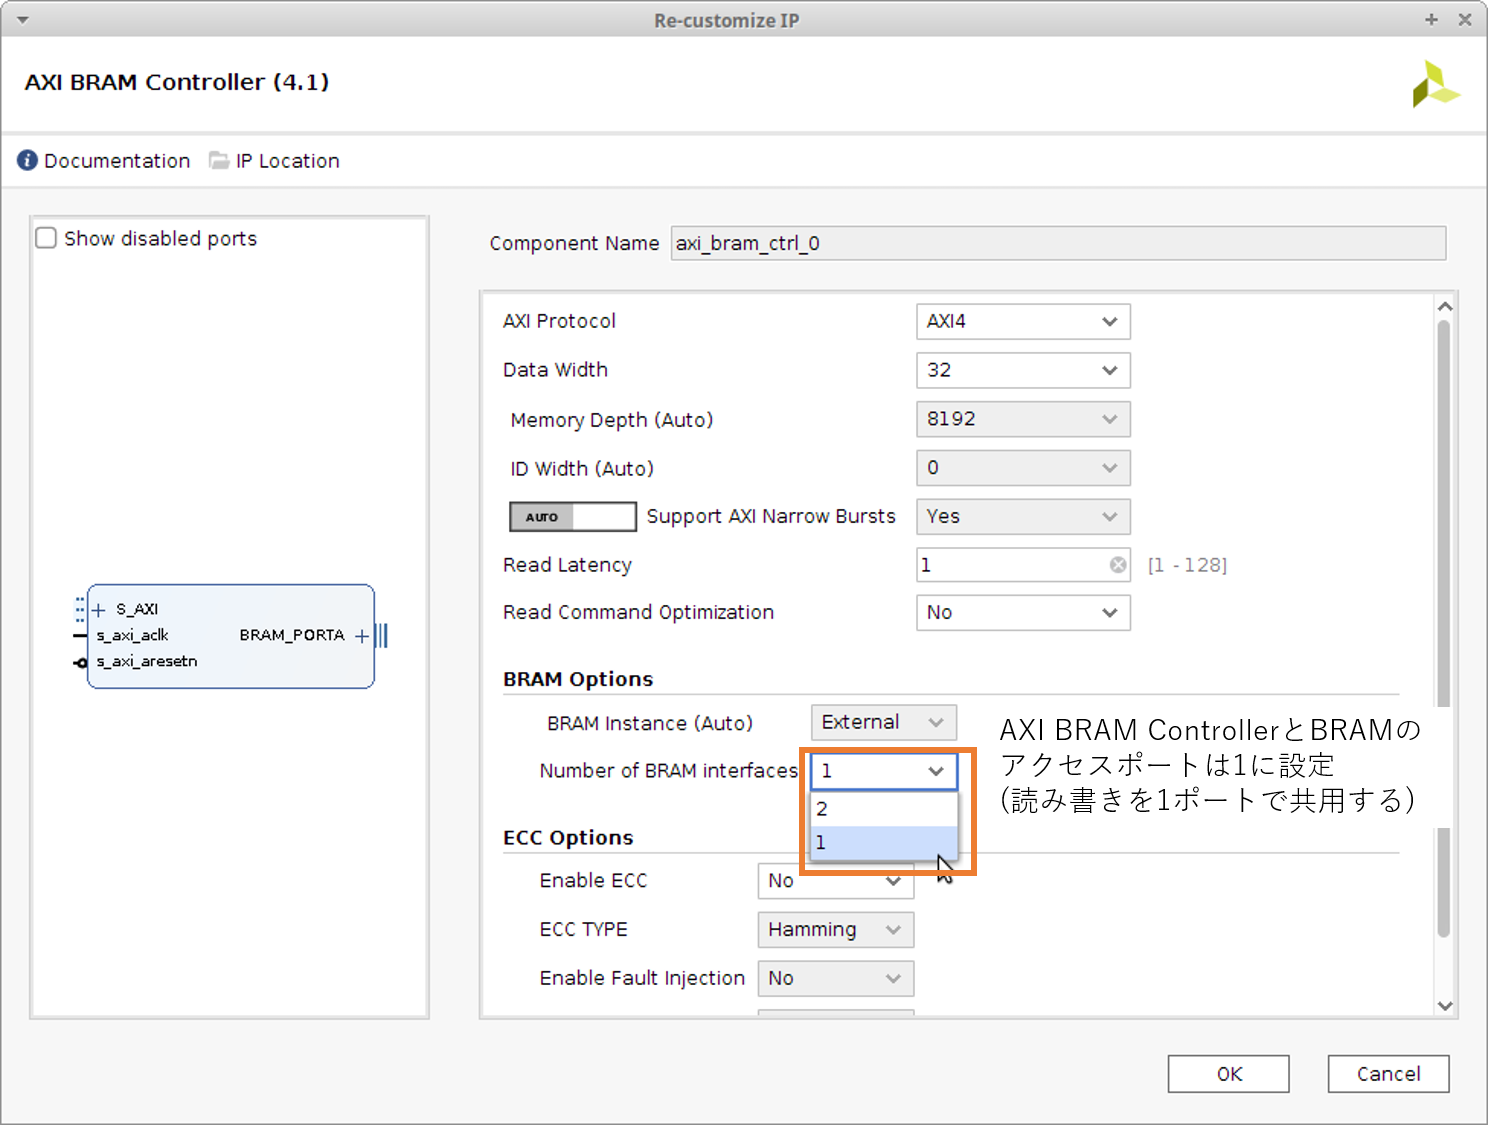
Task: Click the vertical scrollbar down arrow
Action: pos(1444,1006)
